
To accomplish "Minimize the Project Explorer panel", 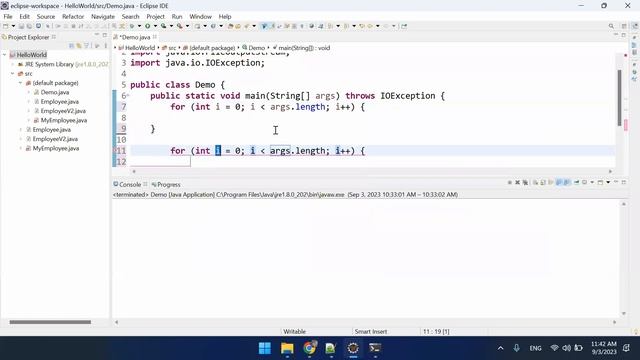I will (x=97, y=36).
